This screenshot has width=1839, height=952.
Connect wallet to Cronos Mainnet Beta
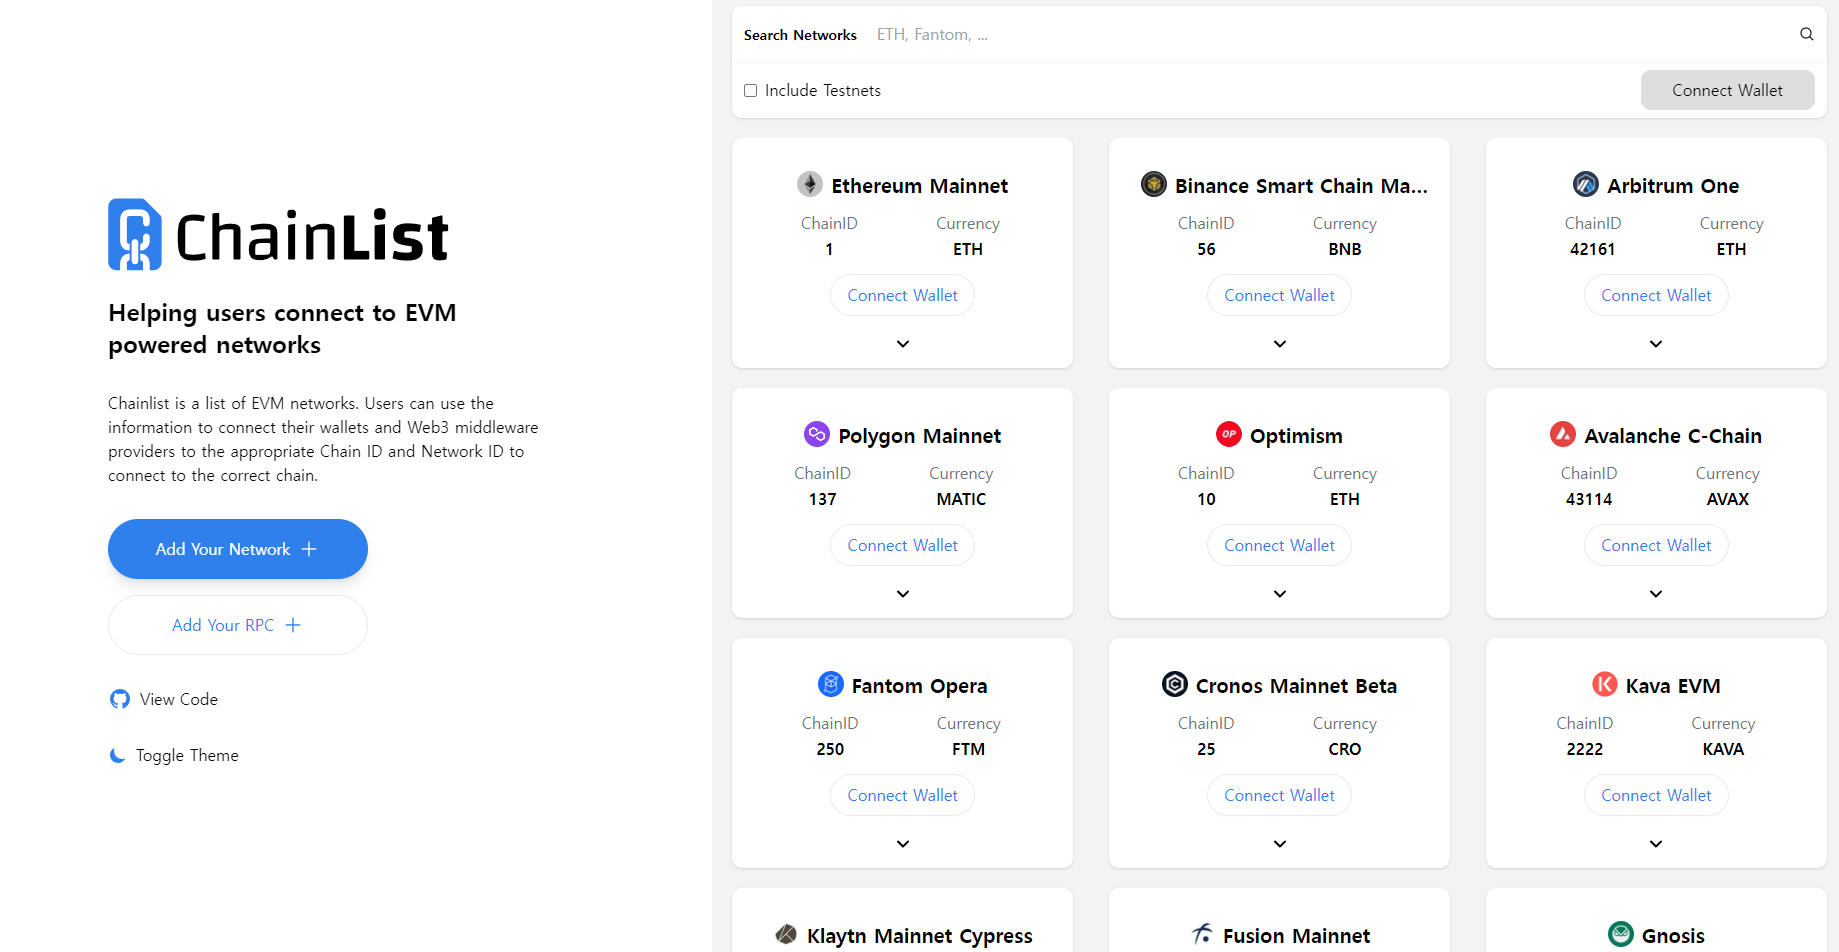pos(1279,795)
